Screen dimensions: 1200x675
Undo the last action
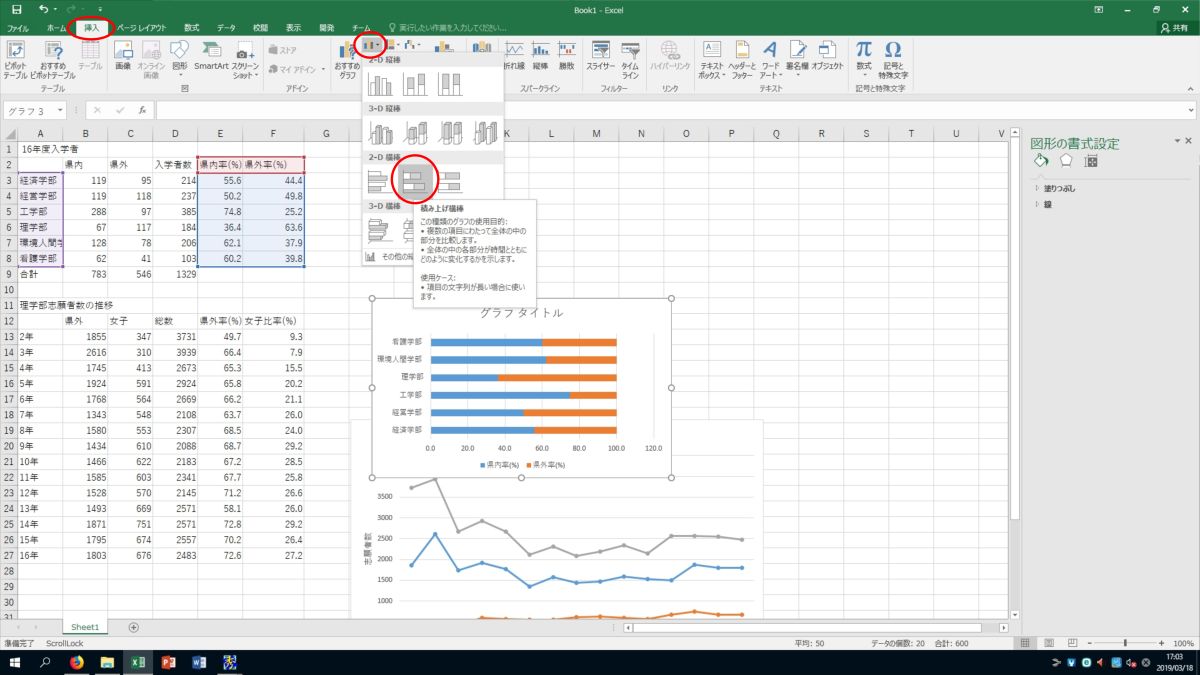click(x=43, y=9)
